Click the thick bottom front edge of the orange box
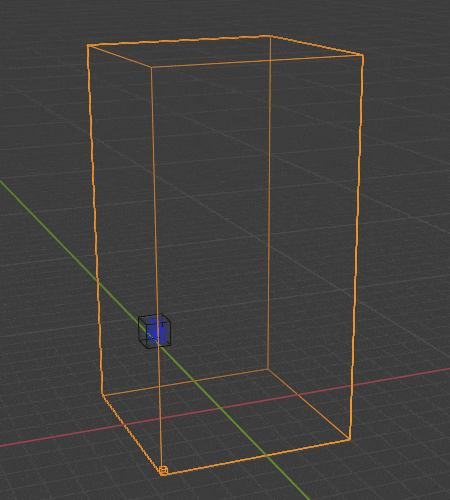 (257, 456)
